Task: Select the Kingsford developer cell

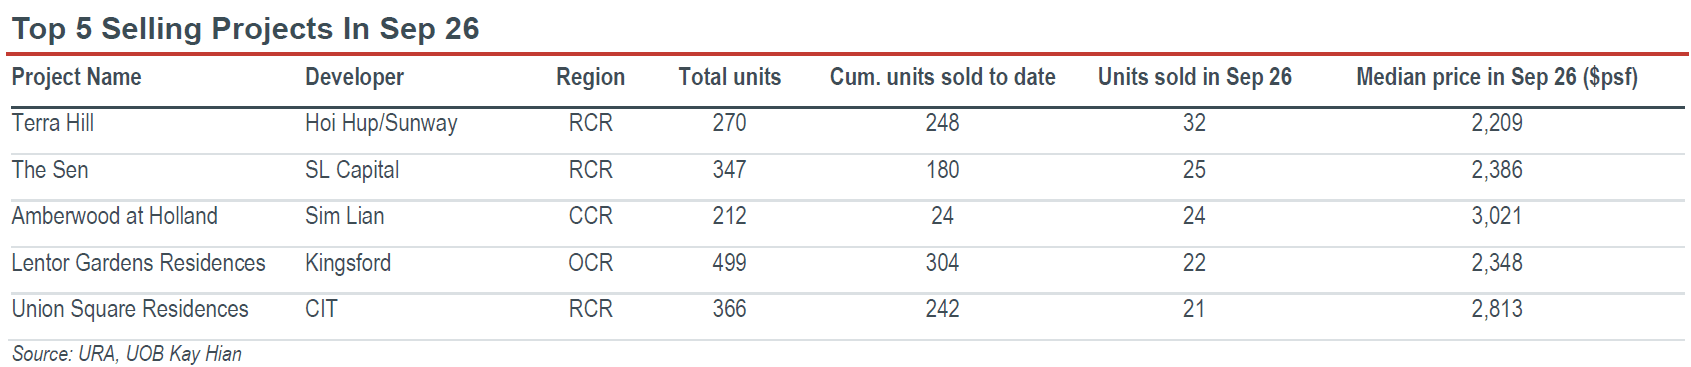Action: (348, 263)
